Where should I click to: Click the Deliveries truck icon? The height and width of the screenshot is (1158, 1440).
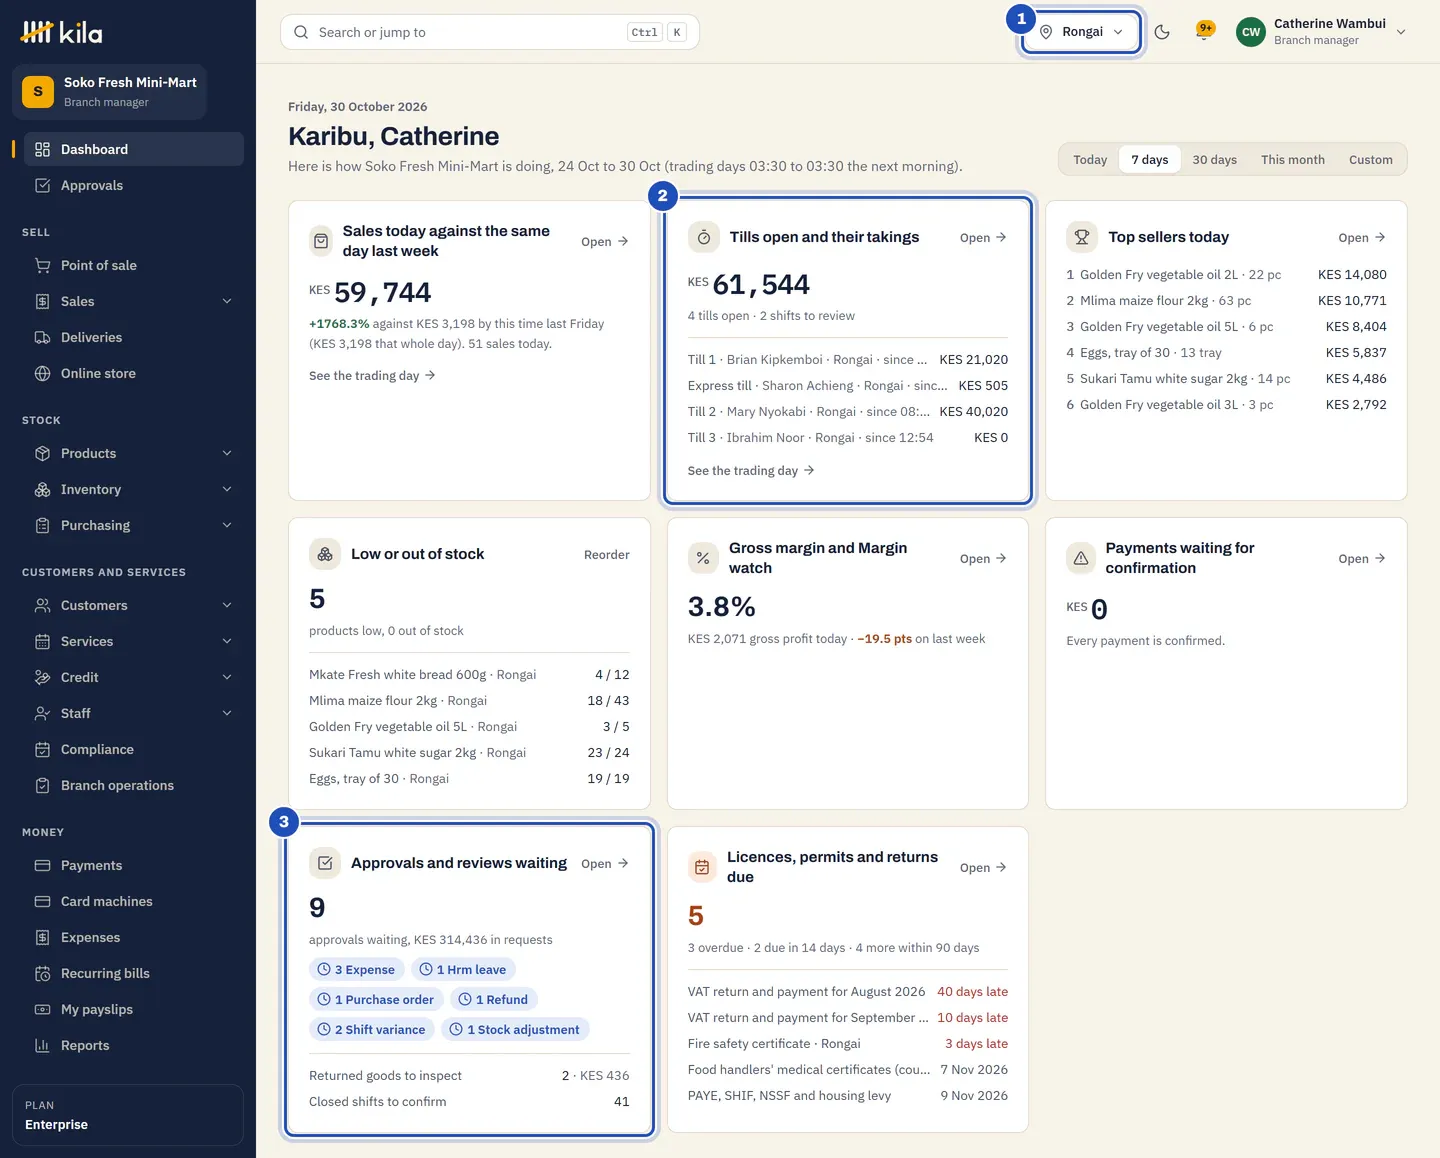pyautogui.click(x=42, y=337)
